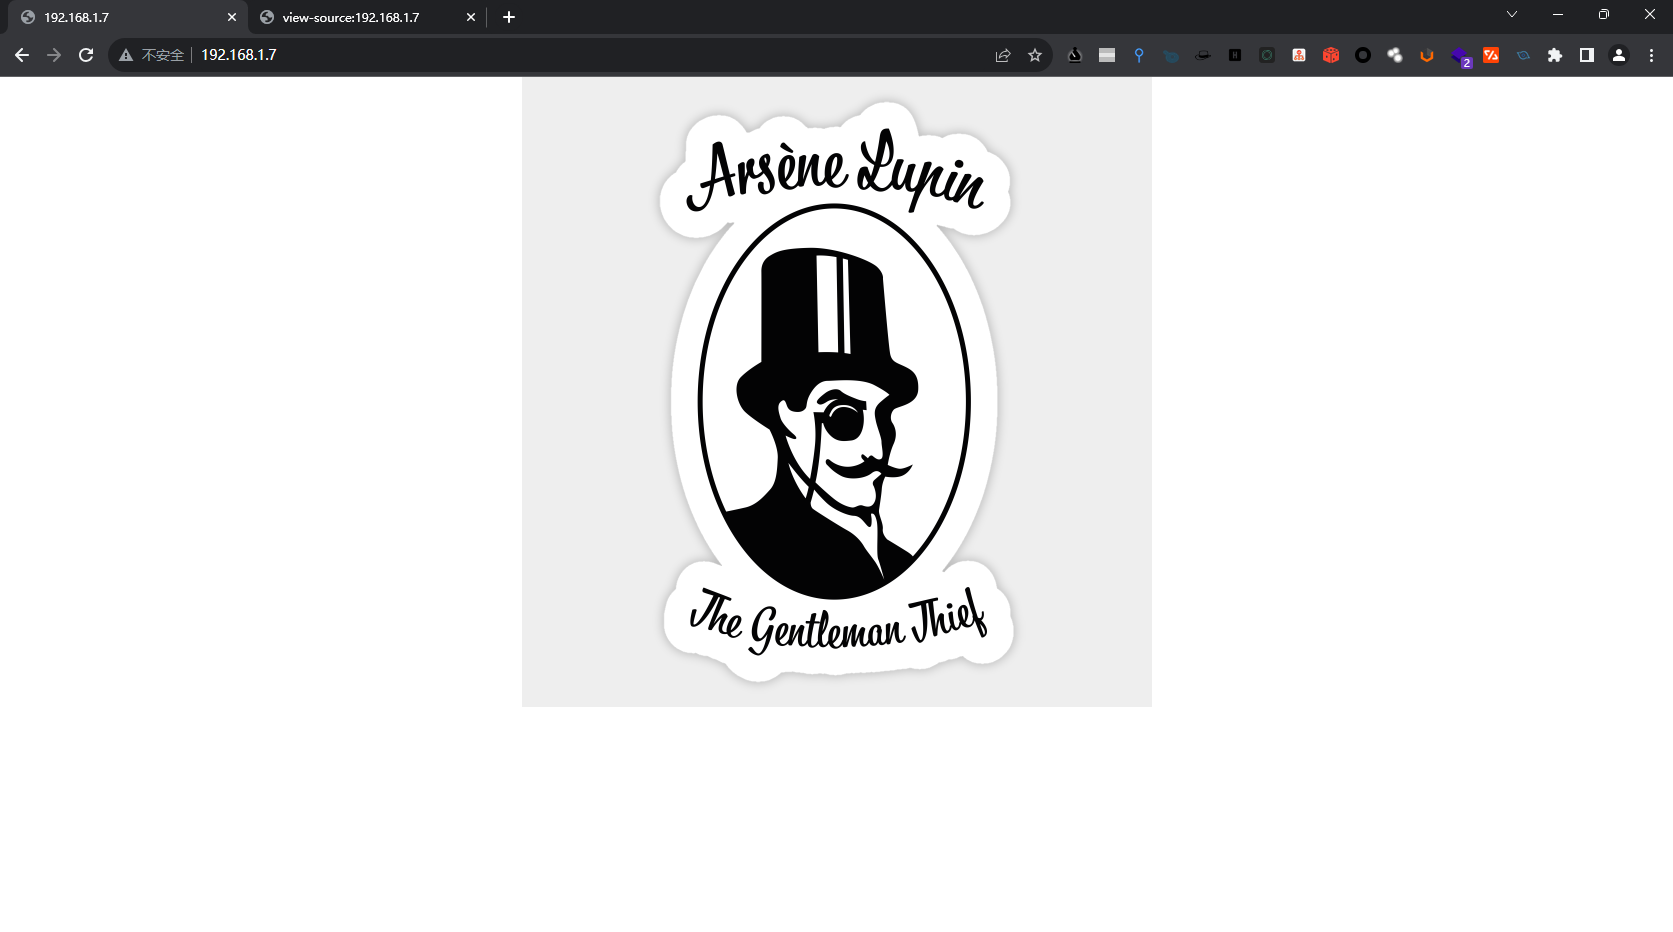Open the black ring extension
Screen dimensions: 1673x932
point(1363,55)
